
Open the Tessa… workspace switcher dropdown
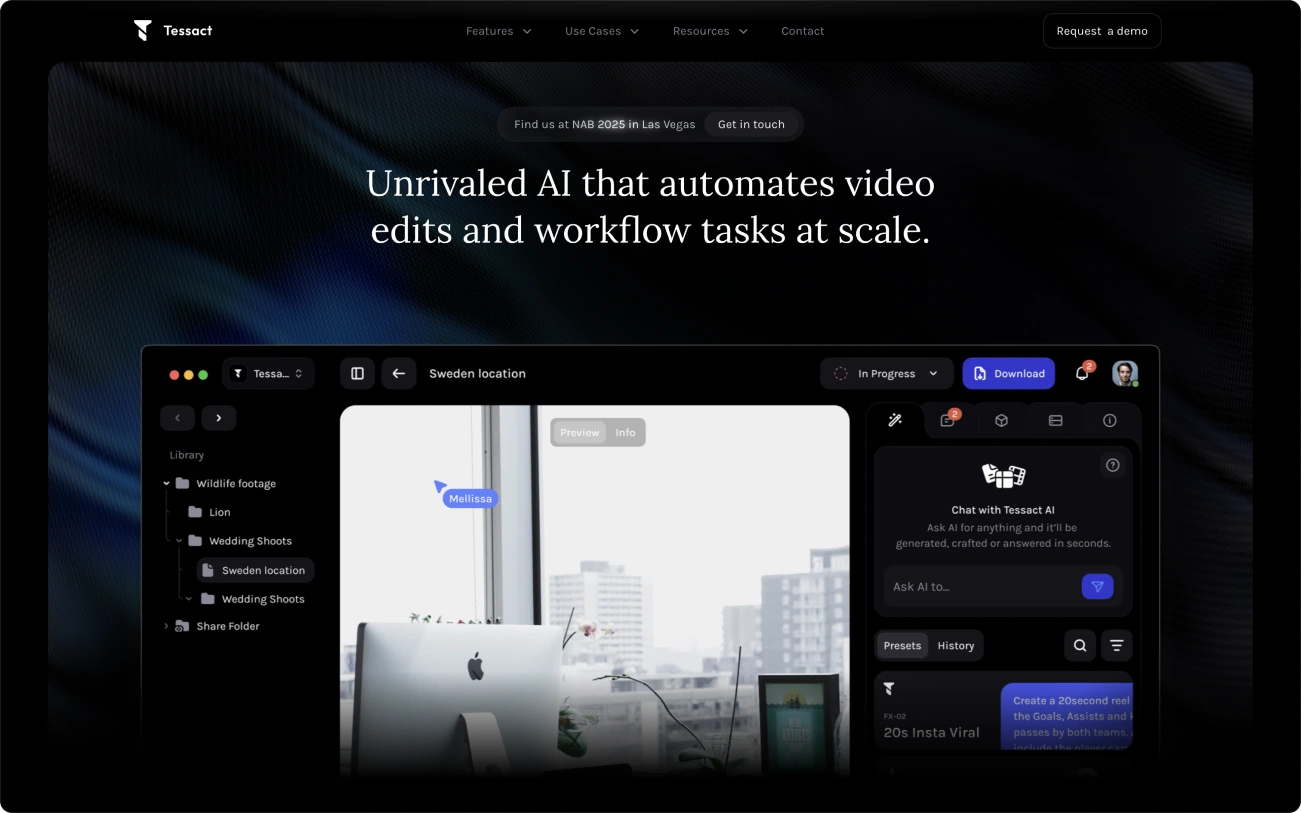tap(268, 374)
